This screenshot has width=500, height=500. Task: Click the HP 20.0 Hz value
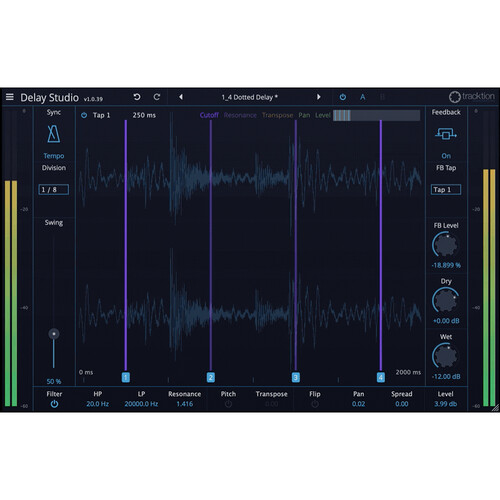97,404
